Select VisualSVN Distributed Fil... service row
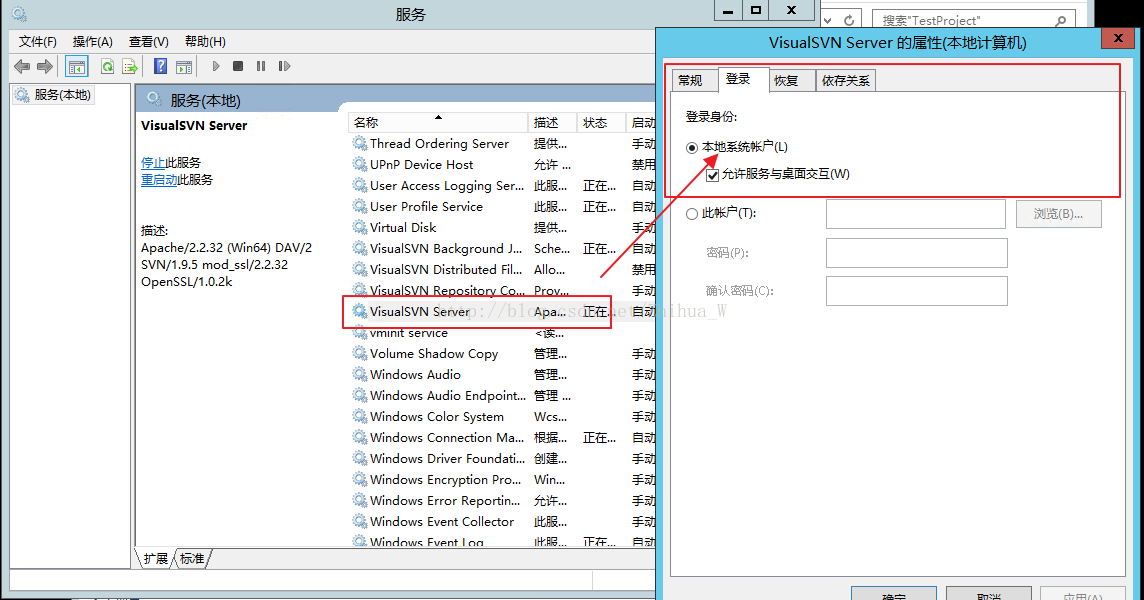Image resolution: width=1144 pixels, height=600 pixels. click(x=502, y=269)
